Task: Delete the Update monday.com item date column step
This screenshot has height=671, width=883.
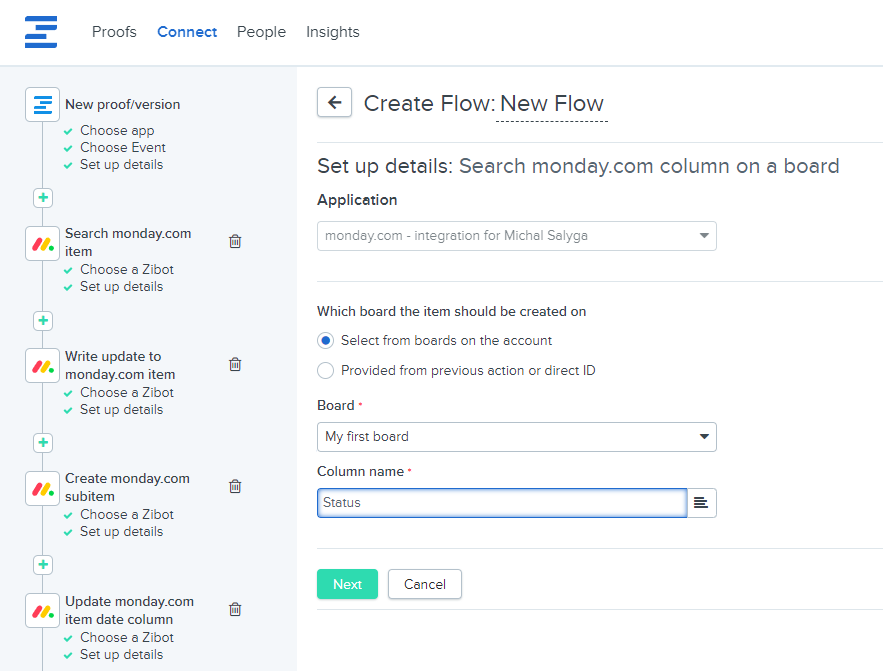Action: point(235,609)
